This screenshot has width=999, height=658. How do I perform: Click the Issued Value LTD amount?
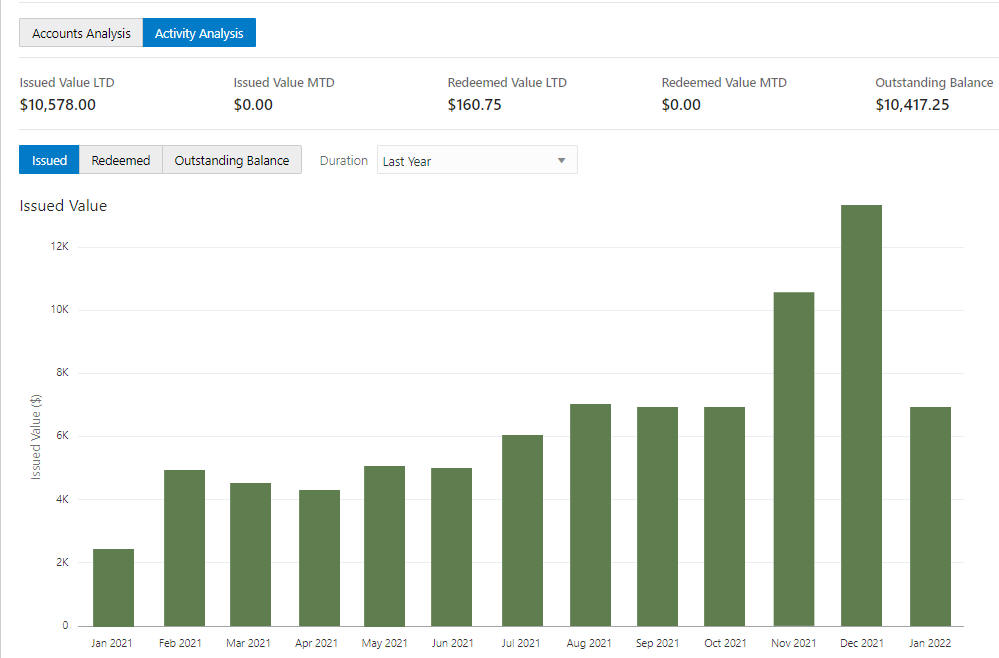click(x=57, y=104)
